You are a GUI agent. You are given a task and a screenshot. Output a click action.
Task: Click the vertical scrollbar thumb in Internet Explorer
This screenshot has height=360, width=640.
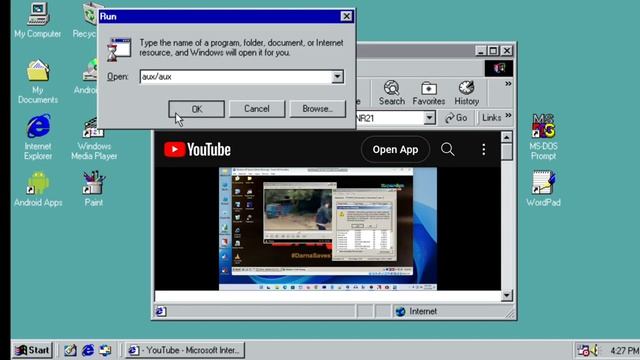click(x=507, y=152)
